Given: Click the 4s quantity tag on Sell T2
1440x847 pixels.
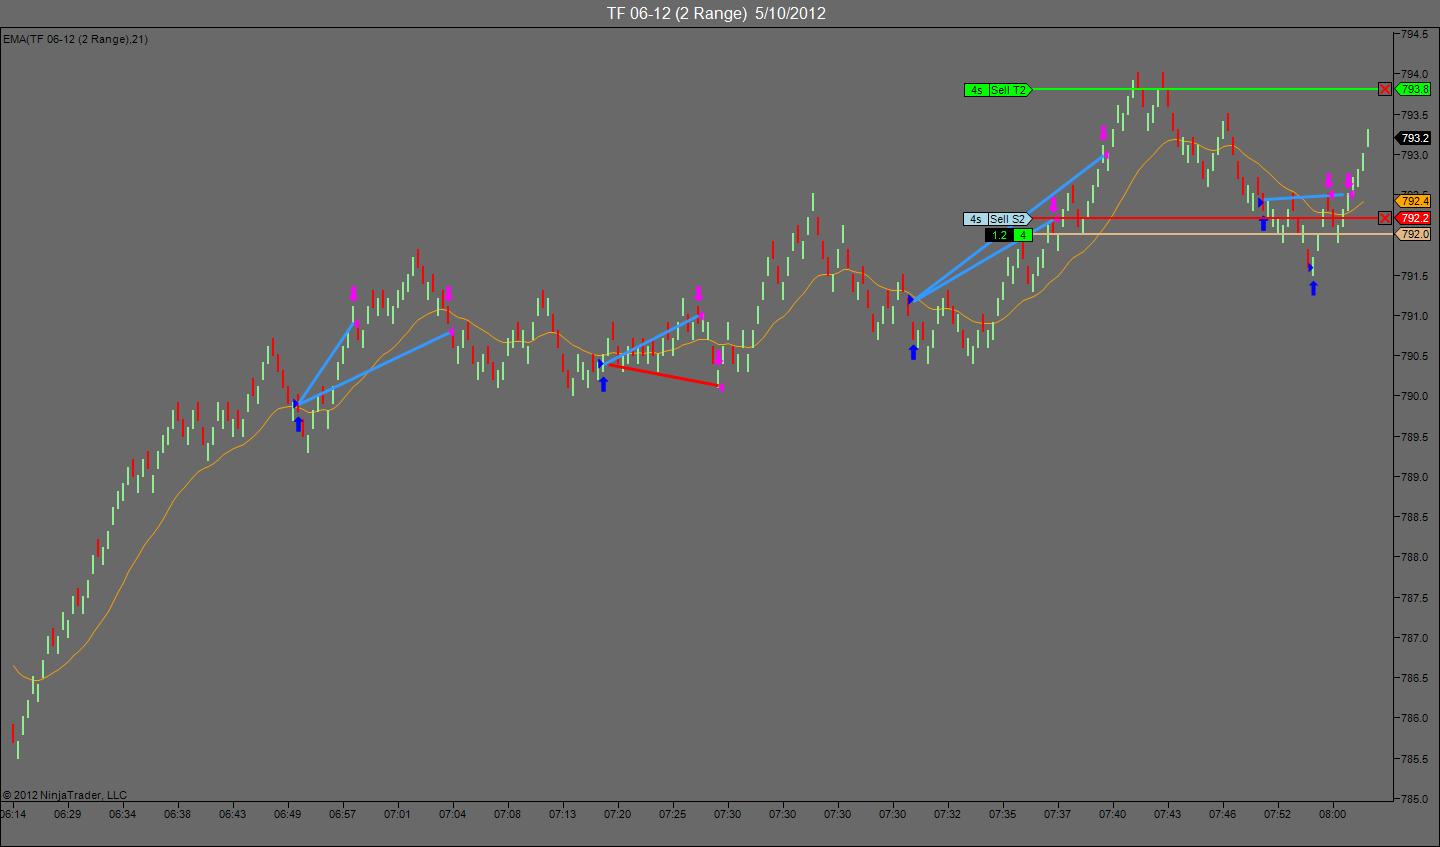Looking at the screenshot, I should pos(976,90).
